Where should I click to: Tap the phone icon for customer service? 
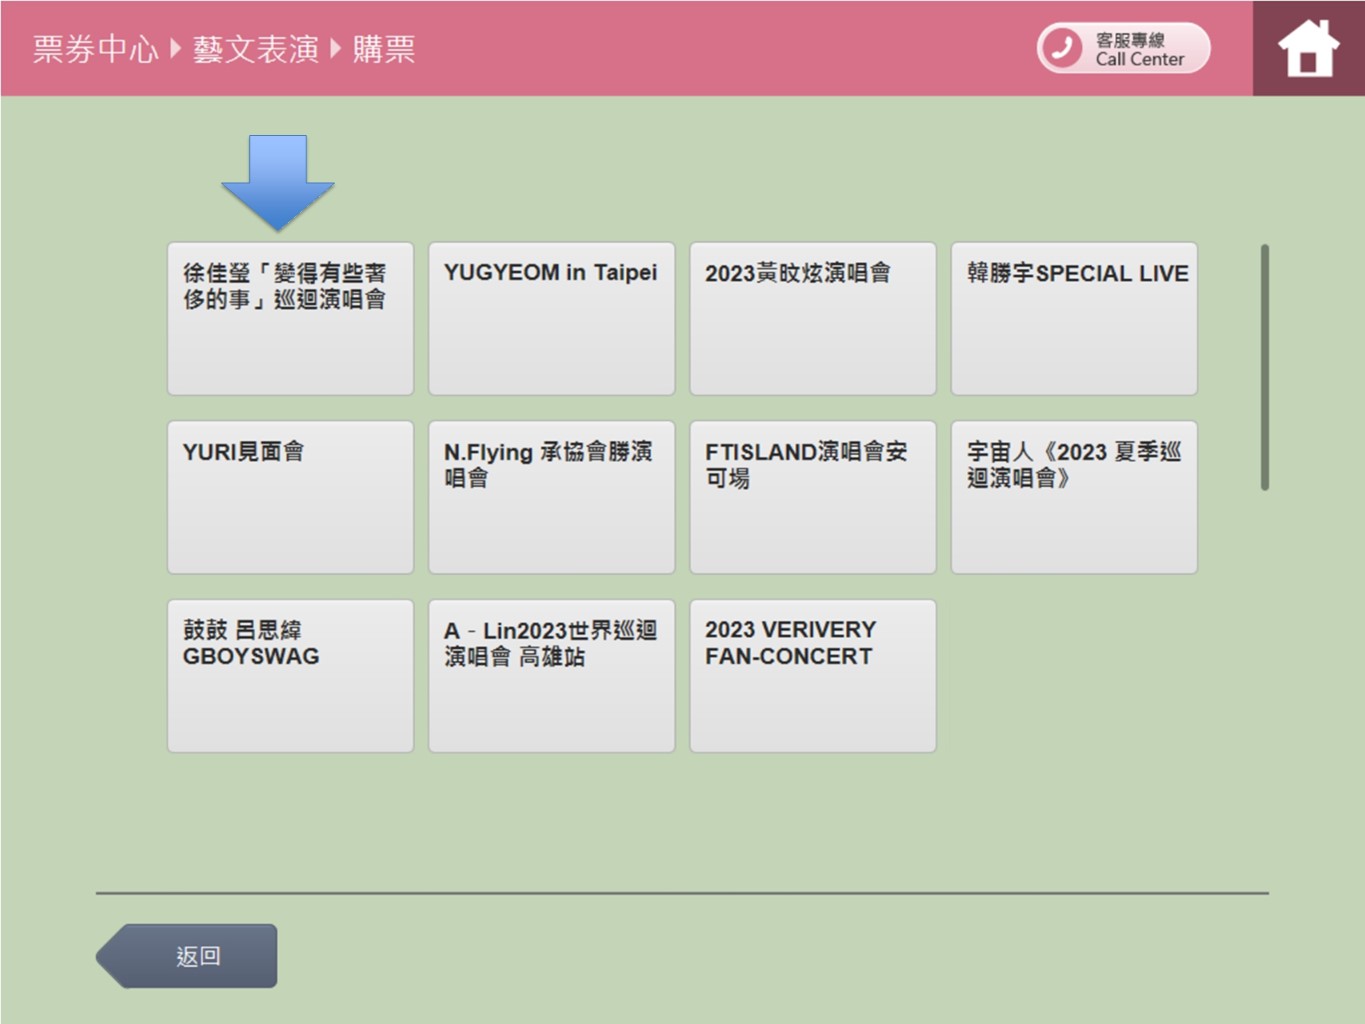[x=1062, y=48]
